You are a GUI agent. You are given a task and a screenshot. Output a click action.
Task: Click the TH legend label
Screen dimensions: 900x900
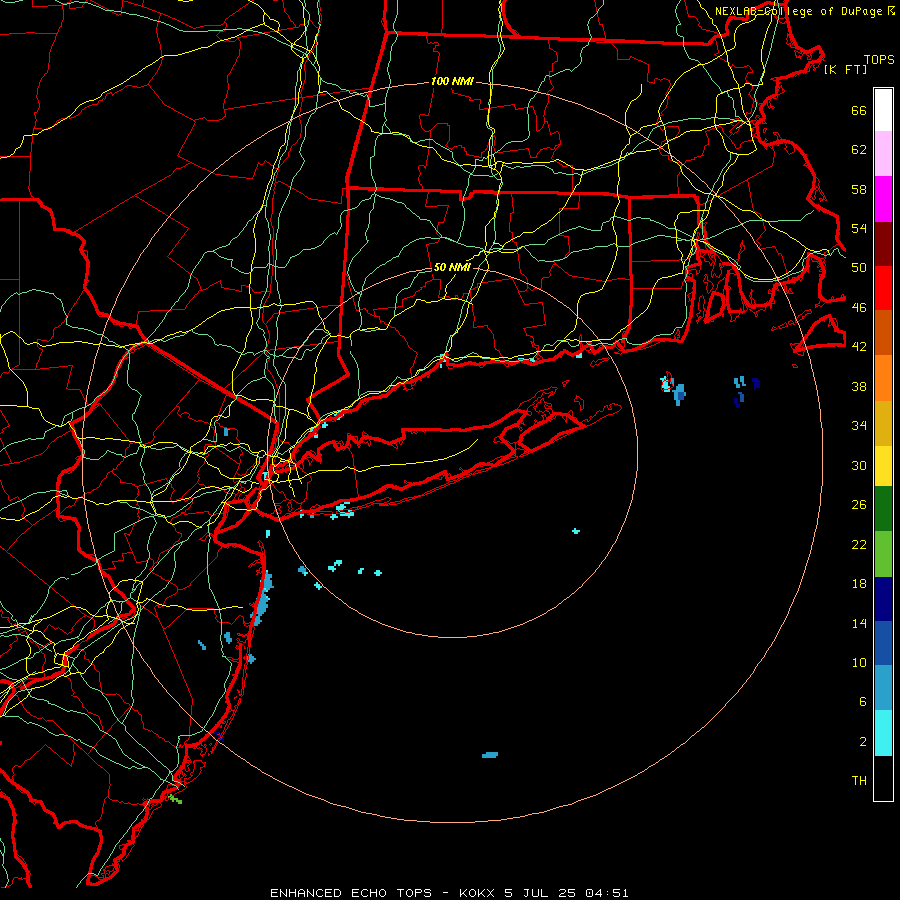click(x=859, y=781)
